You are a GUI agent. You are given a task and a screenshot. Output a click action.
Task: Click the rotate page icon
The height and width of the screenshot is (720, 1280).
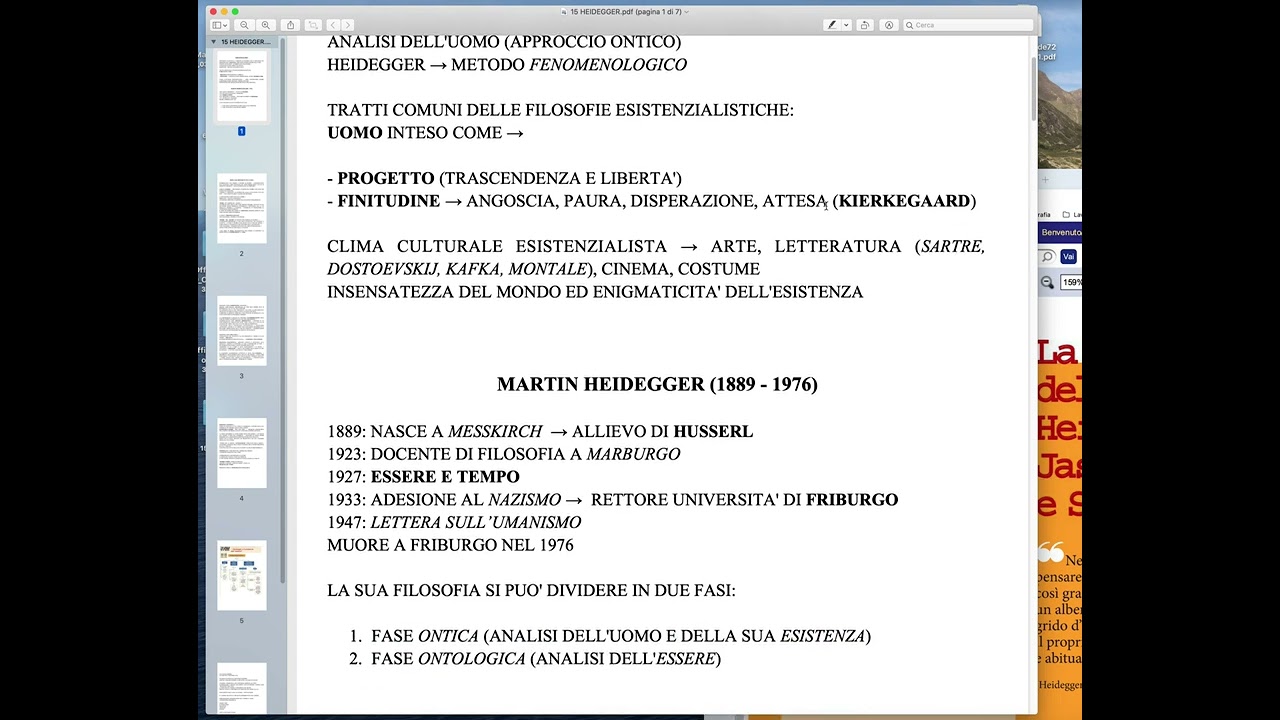[x=865, y=25]
